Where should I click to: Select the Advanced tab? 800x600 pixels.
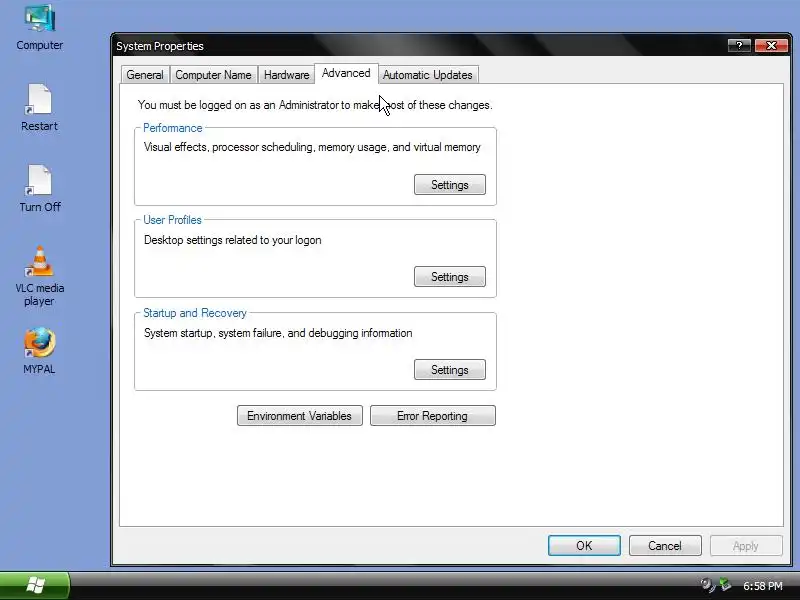click(346, 73)
